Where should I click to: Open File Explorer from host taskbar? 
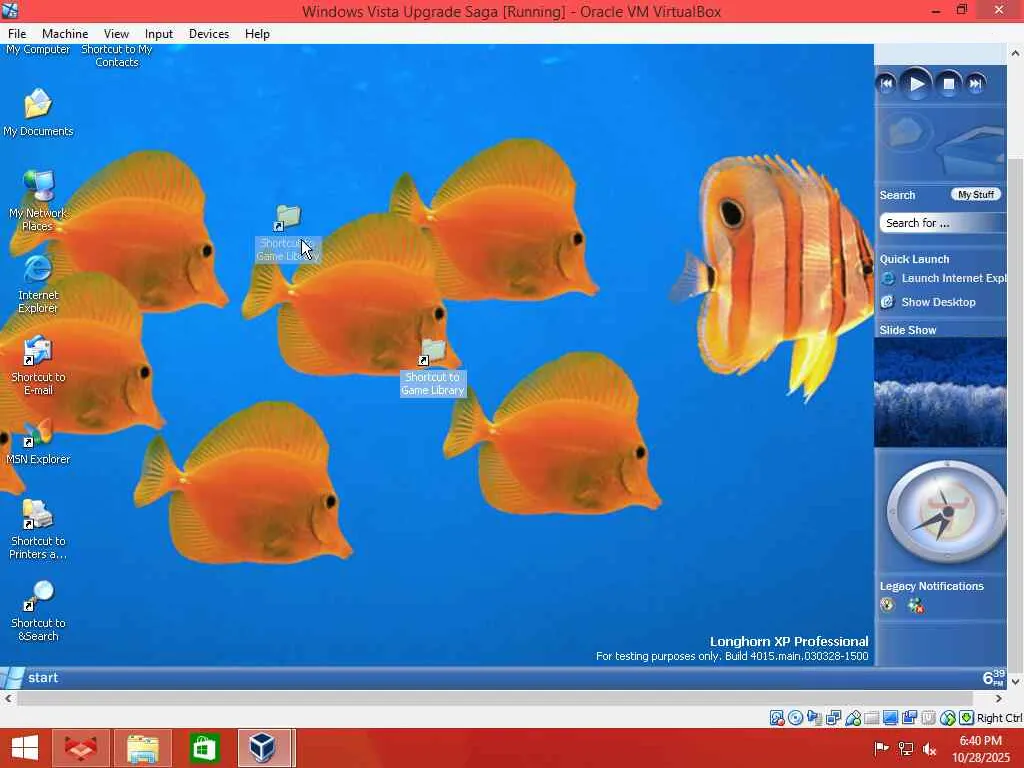[x=143, y=748]
